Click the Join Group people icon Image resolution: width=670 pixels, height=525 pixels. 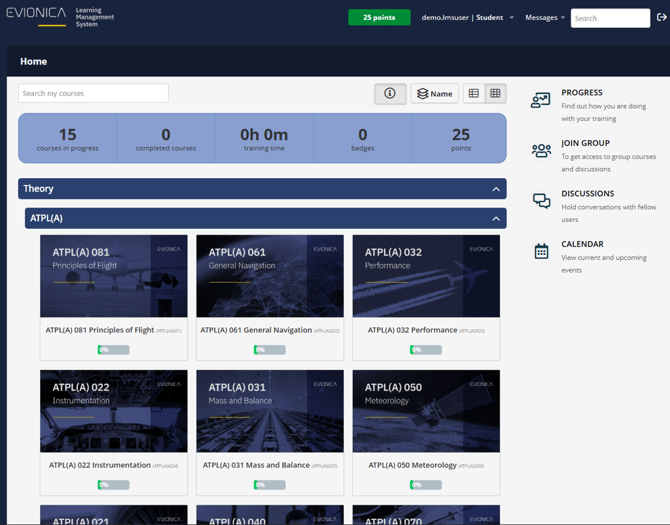pos(541,150)
